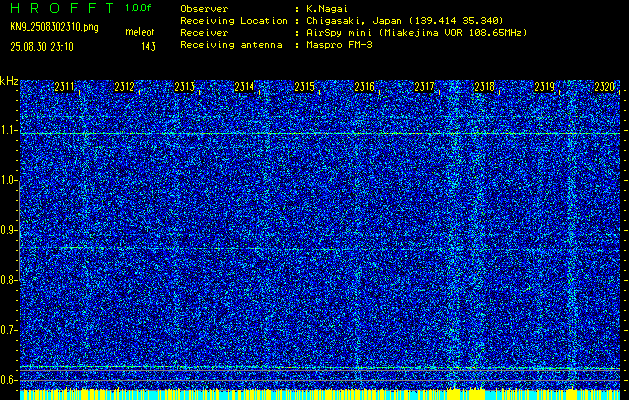Click the 0.7 frequency axis label

pos(7,330)
